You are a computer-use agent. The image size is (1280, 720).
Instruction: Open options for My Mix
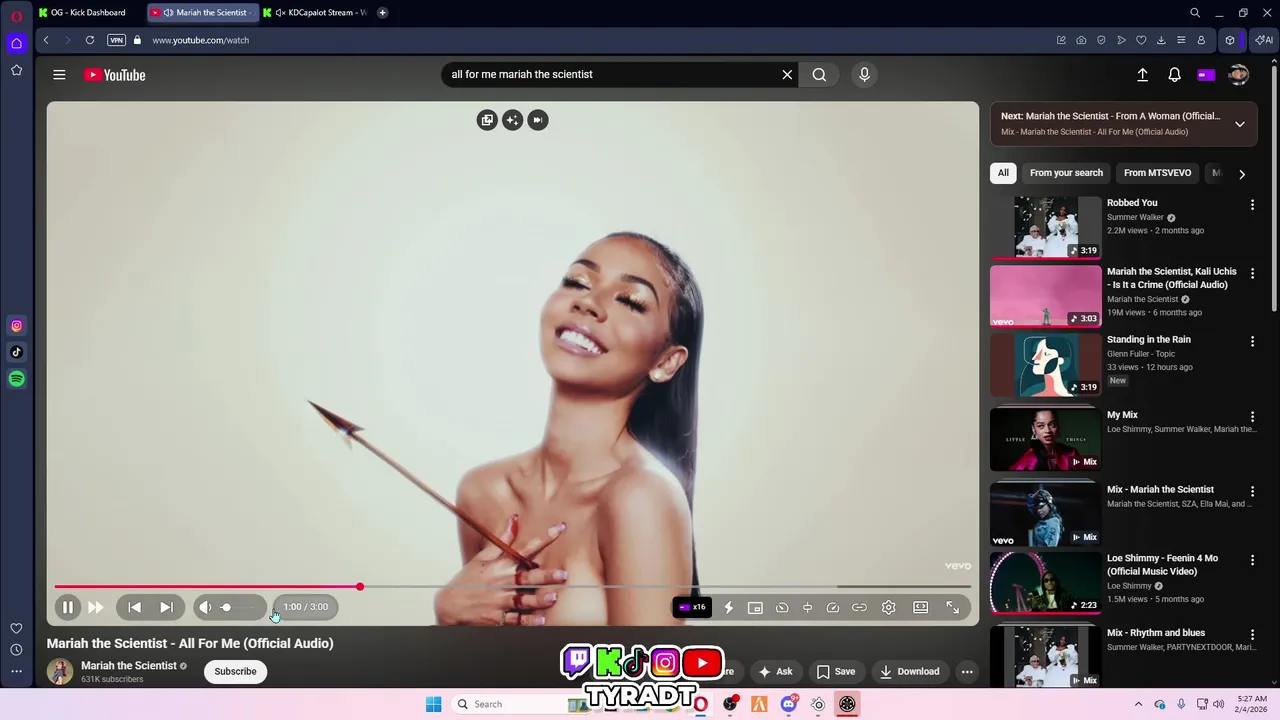1252,417
